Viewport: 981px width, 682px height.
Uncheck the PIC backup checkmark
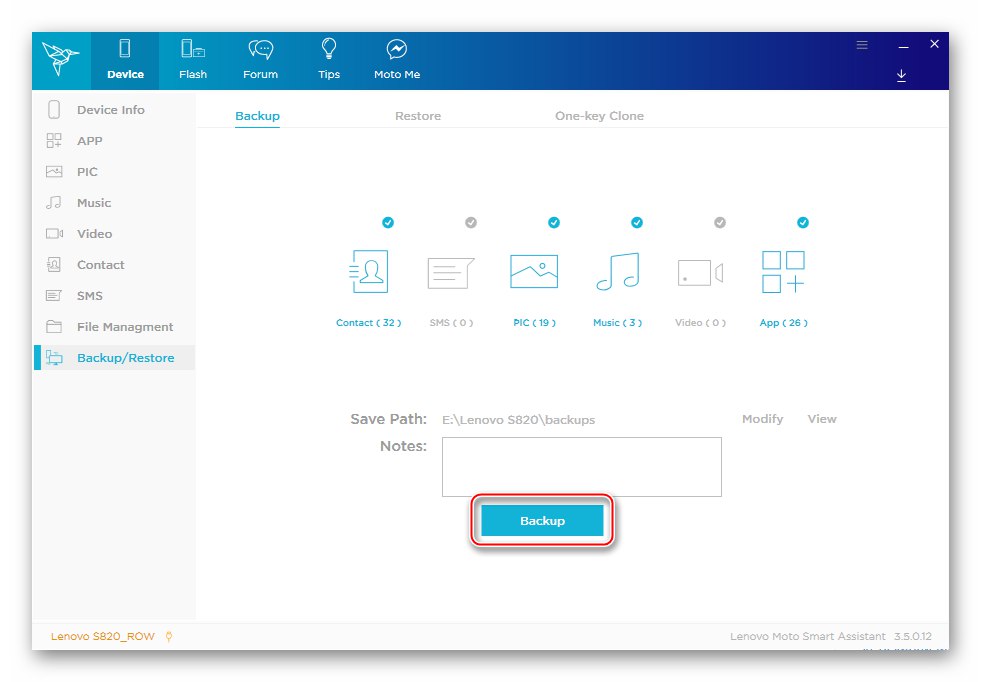pyautogui.click(x=554, y=222)
